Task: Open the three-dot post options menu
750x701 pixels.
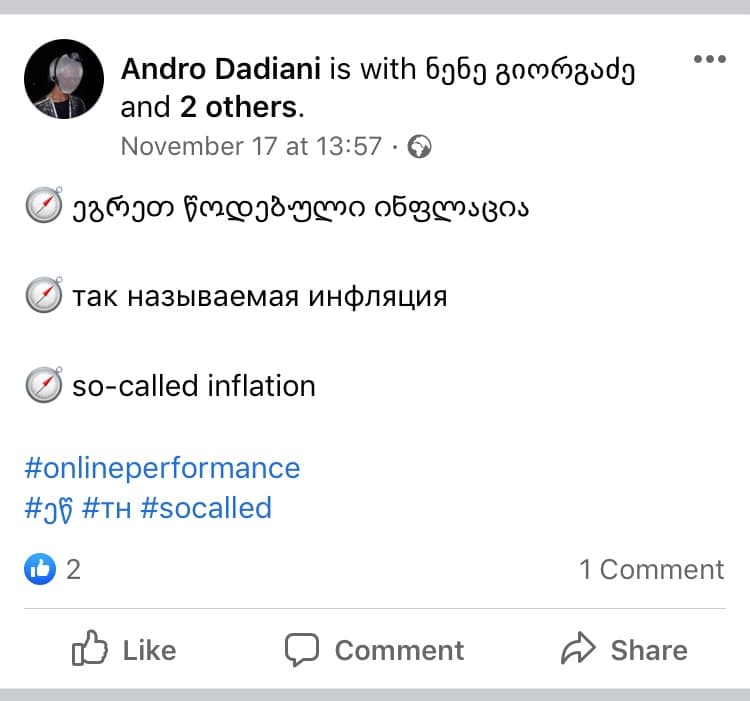Action: [x=710, y=59]
